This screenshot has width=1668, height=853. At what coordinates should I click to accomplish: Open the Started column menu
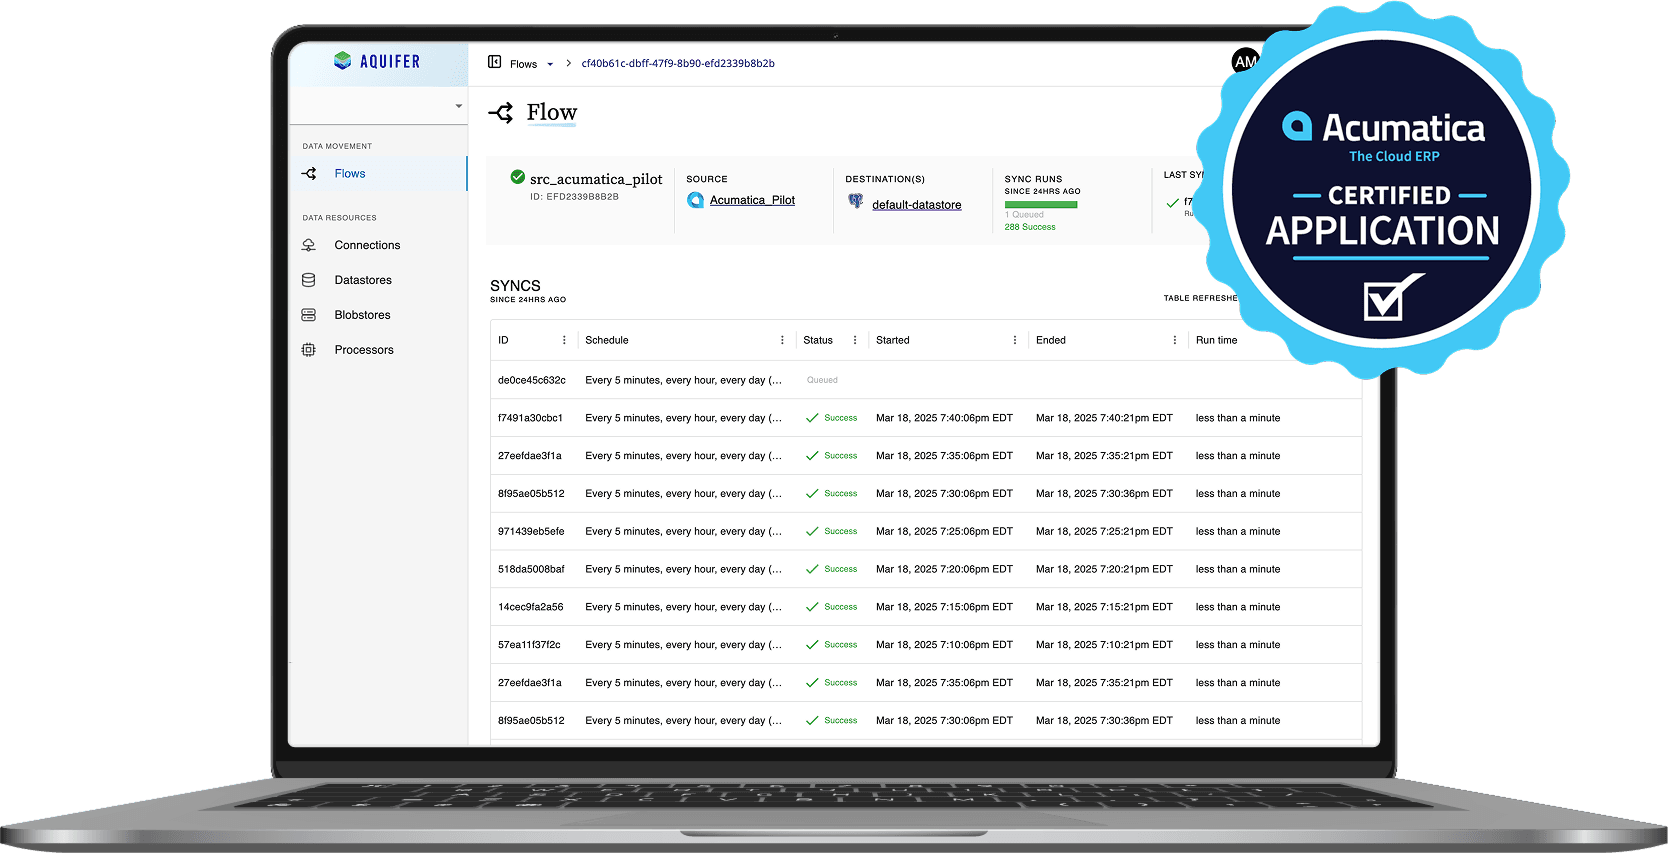pyautogui.click(x=1015, y=340)
